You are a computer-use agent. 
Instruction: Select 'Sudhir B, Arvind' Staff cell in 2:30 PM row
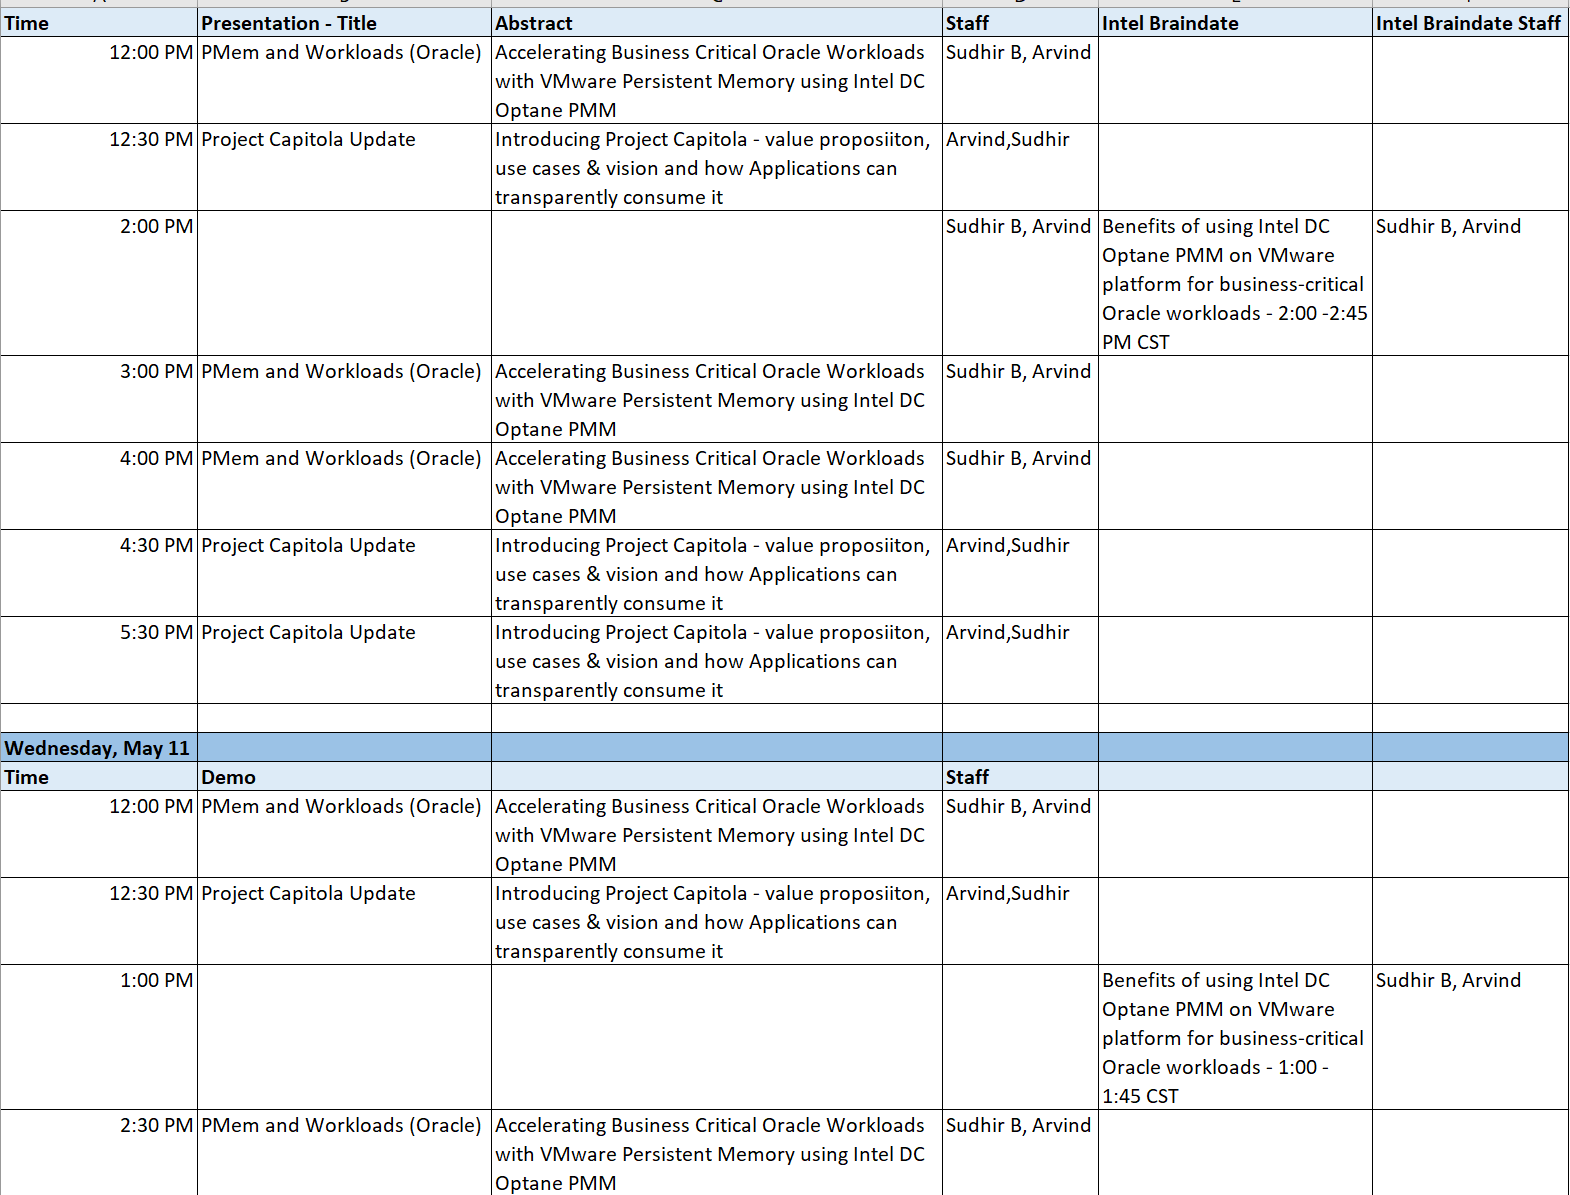coord(1020,1153)
